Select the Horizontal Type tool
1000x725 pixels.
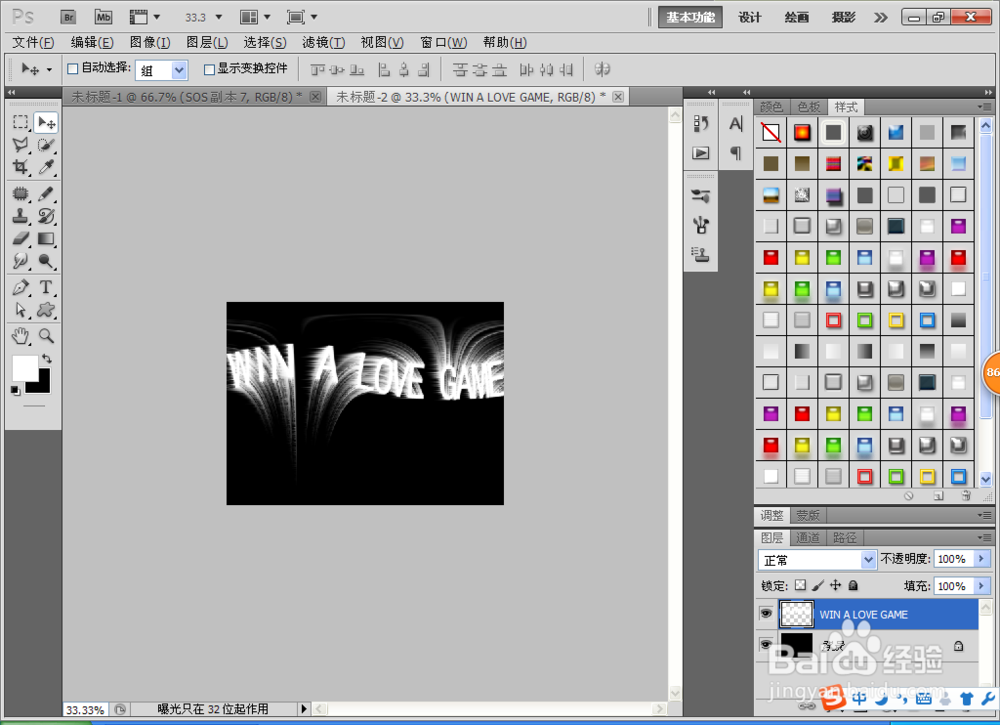tap(46, 287)
